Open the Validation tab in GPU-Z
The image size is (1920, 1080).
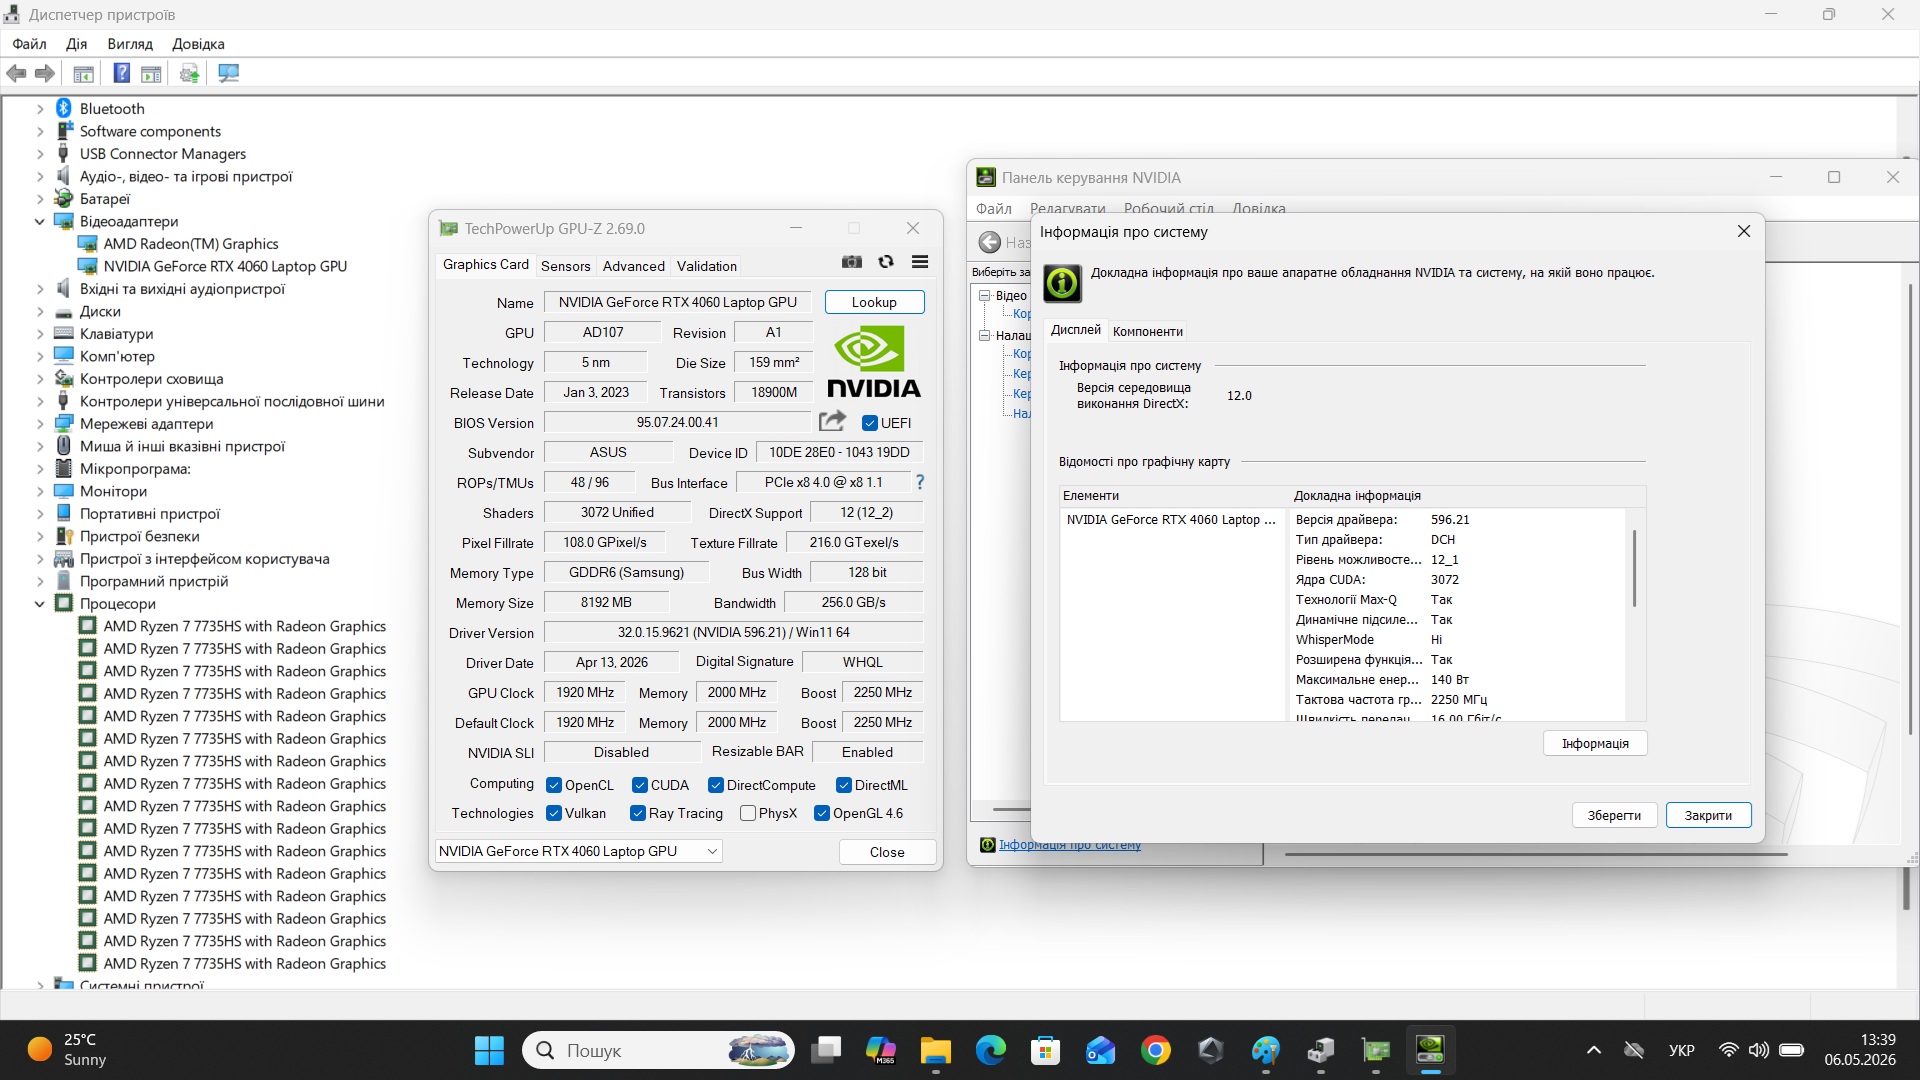(x=707, y=266)
